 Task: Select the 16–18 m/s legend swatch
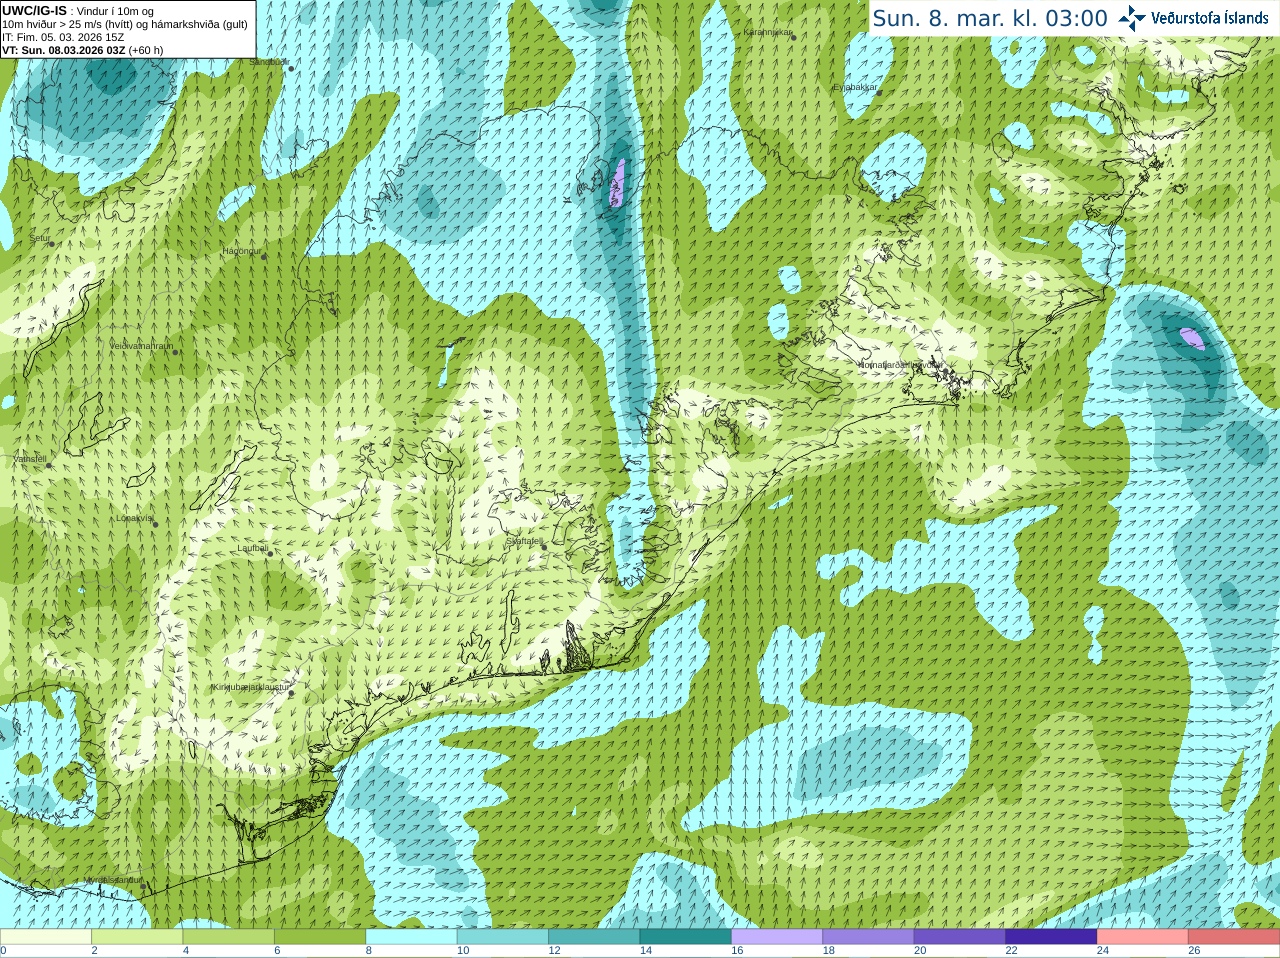click(777, 937)
